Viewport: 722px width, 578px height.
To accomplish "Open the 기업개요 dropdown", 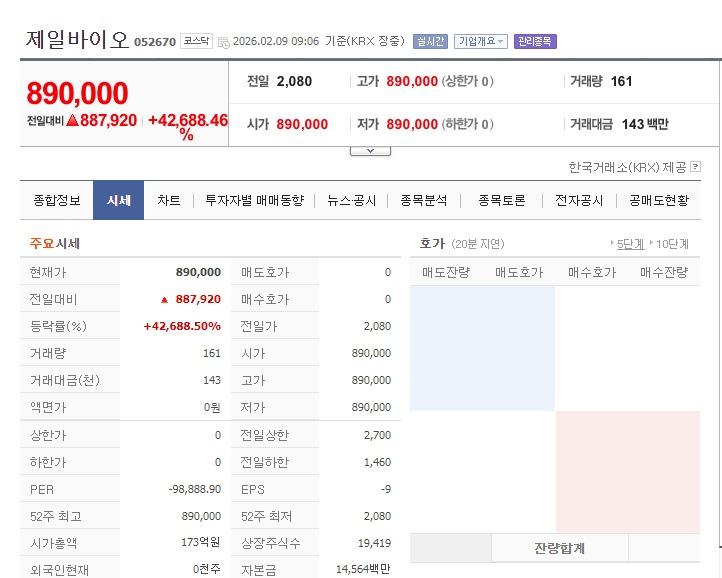I will 481,41.
